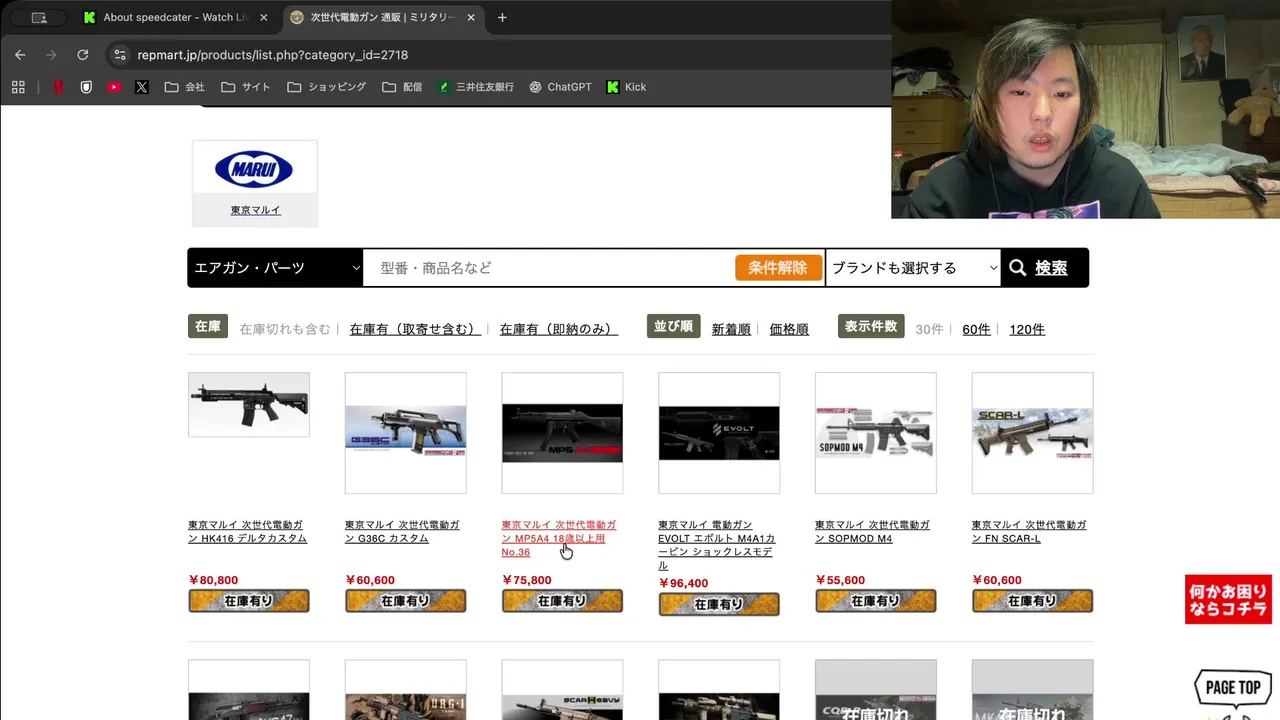Click 在庫有り button under ¥60,600 G36C

click(x=405, y=600)
